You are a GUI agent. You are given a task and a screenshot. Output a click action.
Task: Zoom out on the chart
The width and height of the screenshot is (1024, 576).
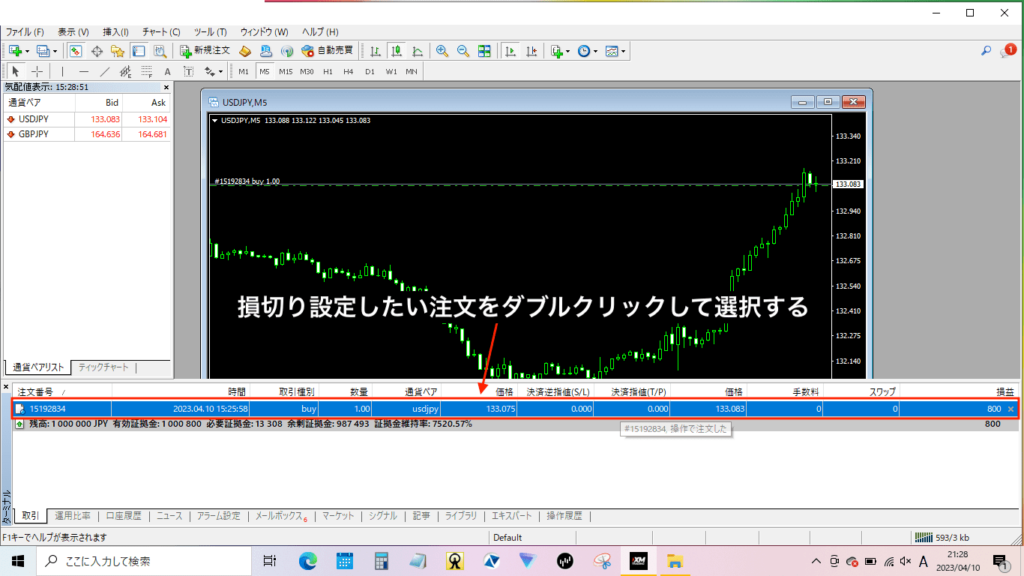(x=463, y=51)
